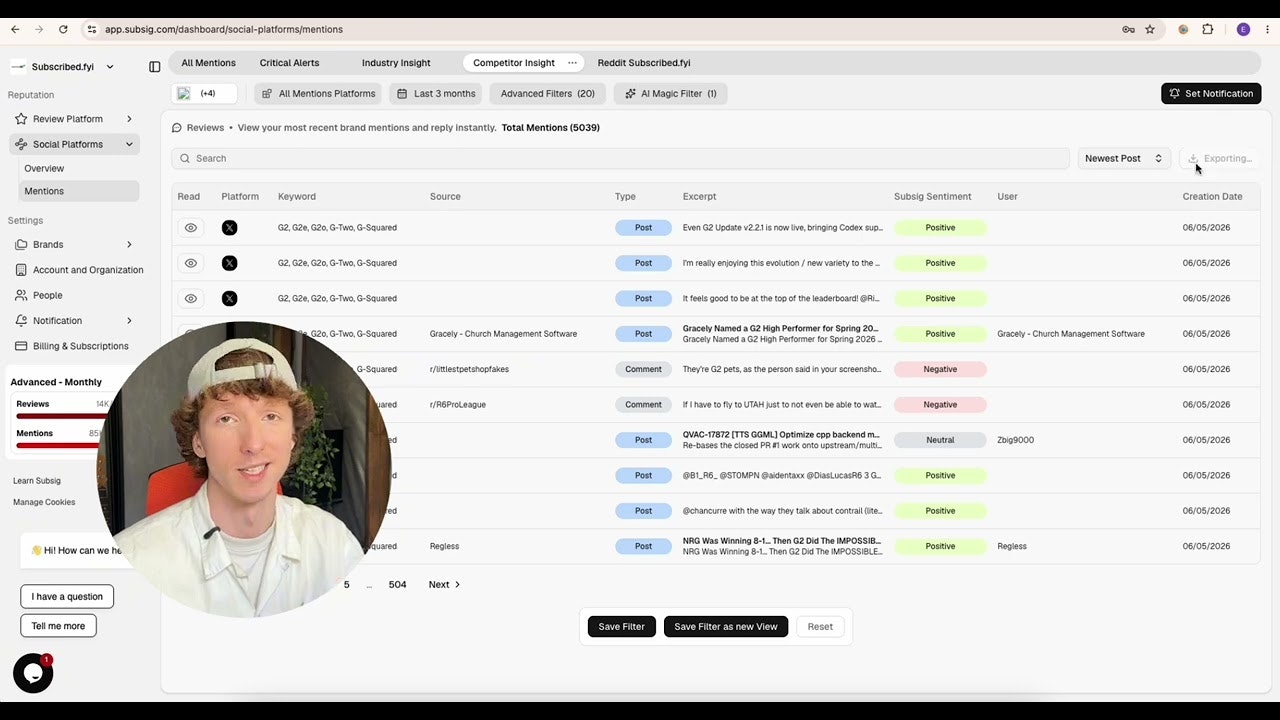The height and width of the screenshot is (720, 1280).
Task: Open the chat bubble widget icon
Action: pos(33,674)
